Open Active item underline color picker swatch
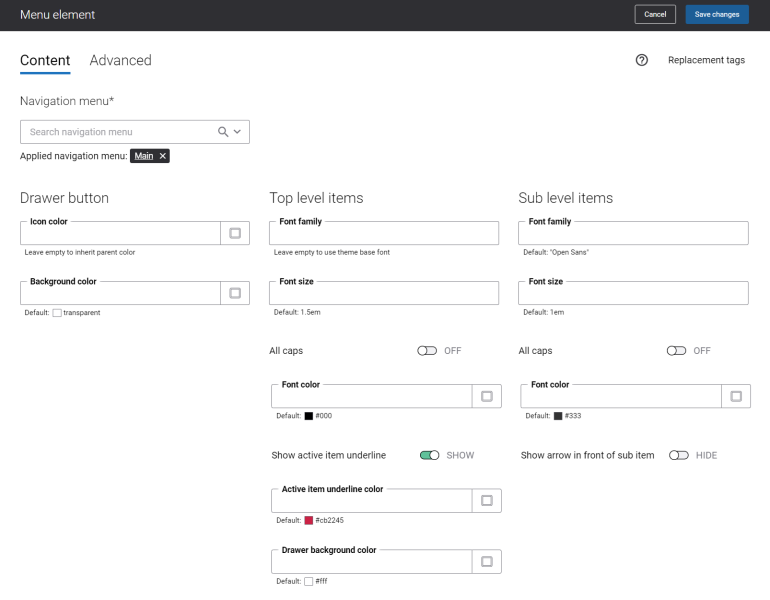 click(x=487, y=500)
